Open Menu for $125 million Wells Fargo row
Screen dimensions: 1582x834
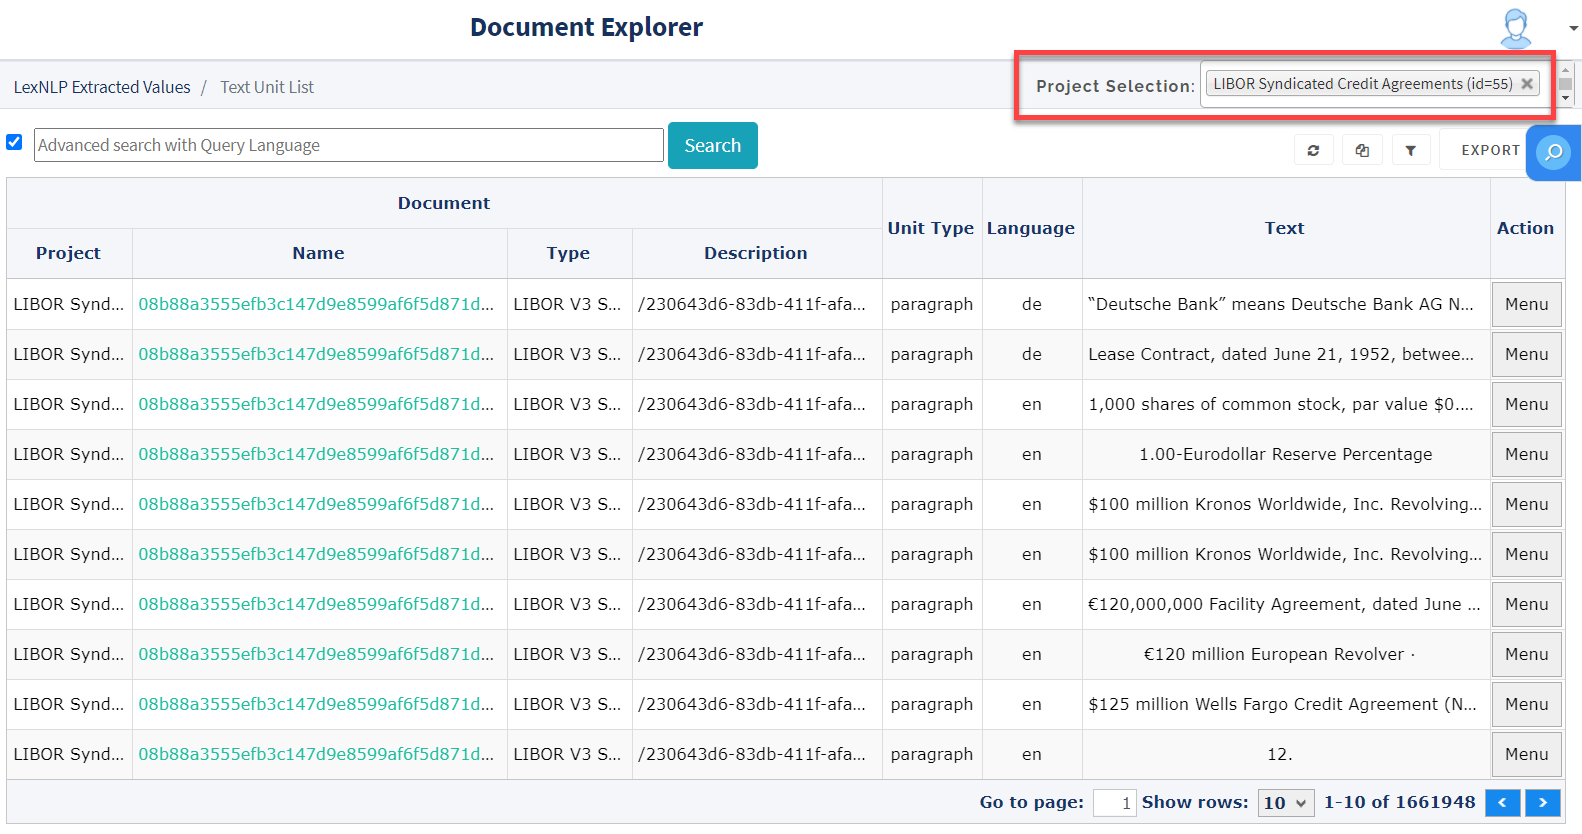point(1527,704)
